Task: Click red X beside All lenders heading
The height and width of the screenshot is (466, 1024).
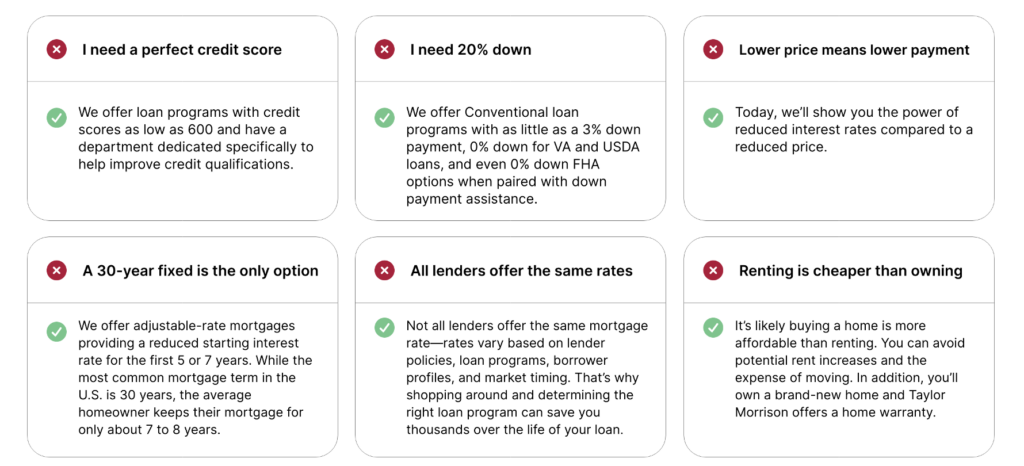Action: pos(385,270)
